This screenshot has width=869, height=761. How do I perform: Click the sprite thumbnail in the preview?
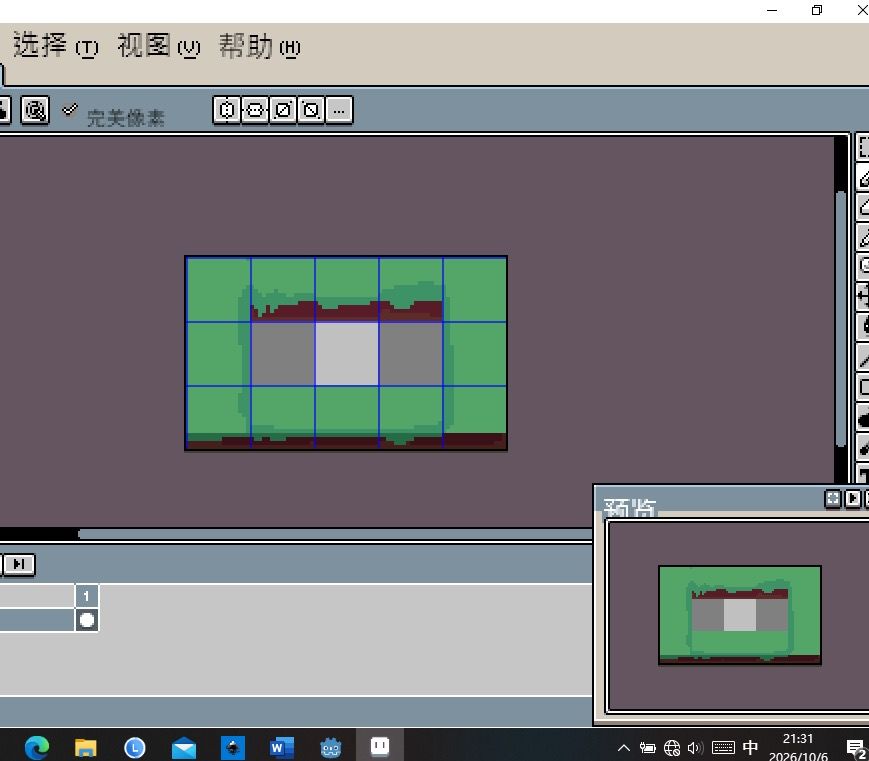point(740,615)
